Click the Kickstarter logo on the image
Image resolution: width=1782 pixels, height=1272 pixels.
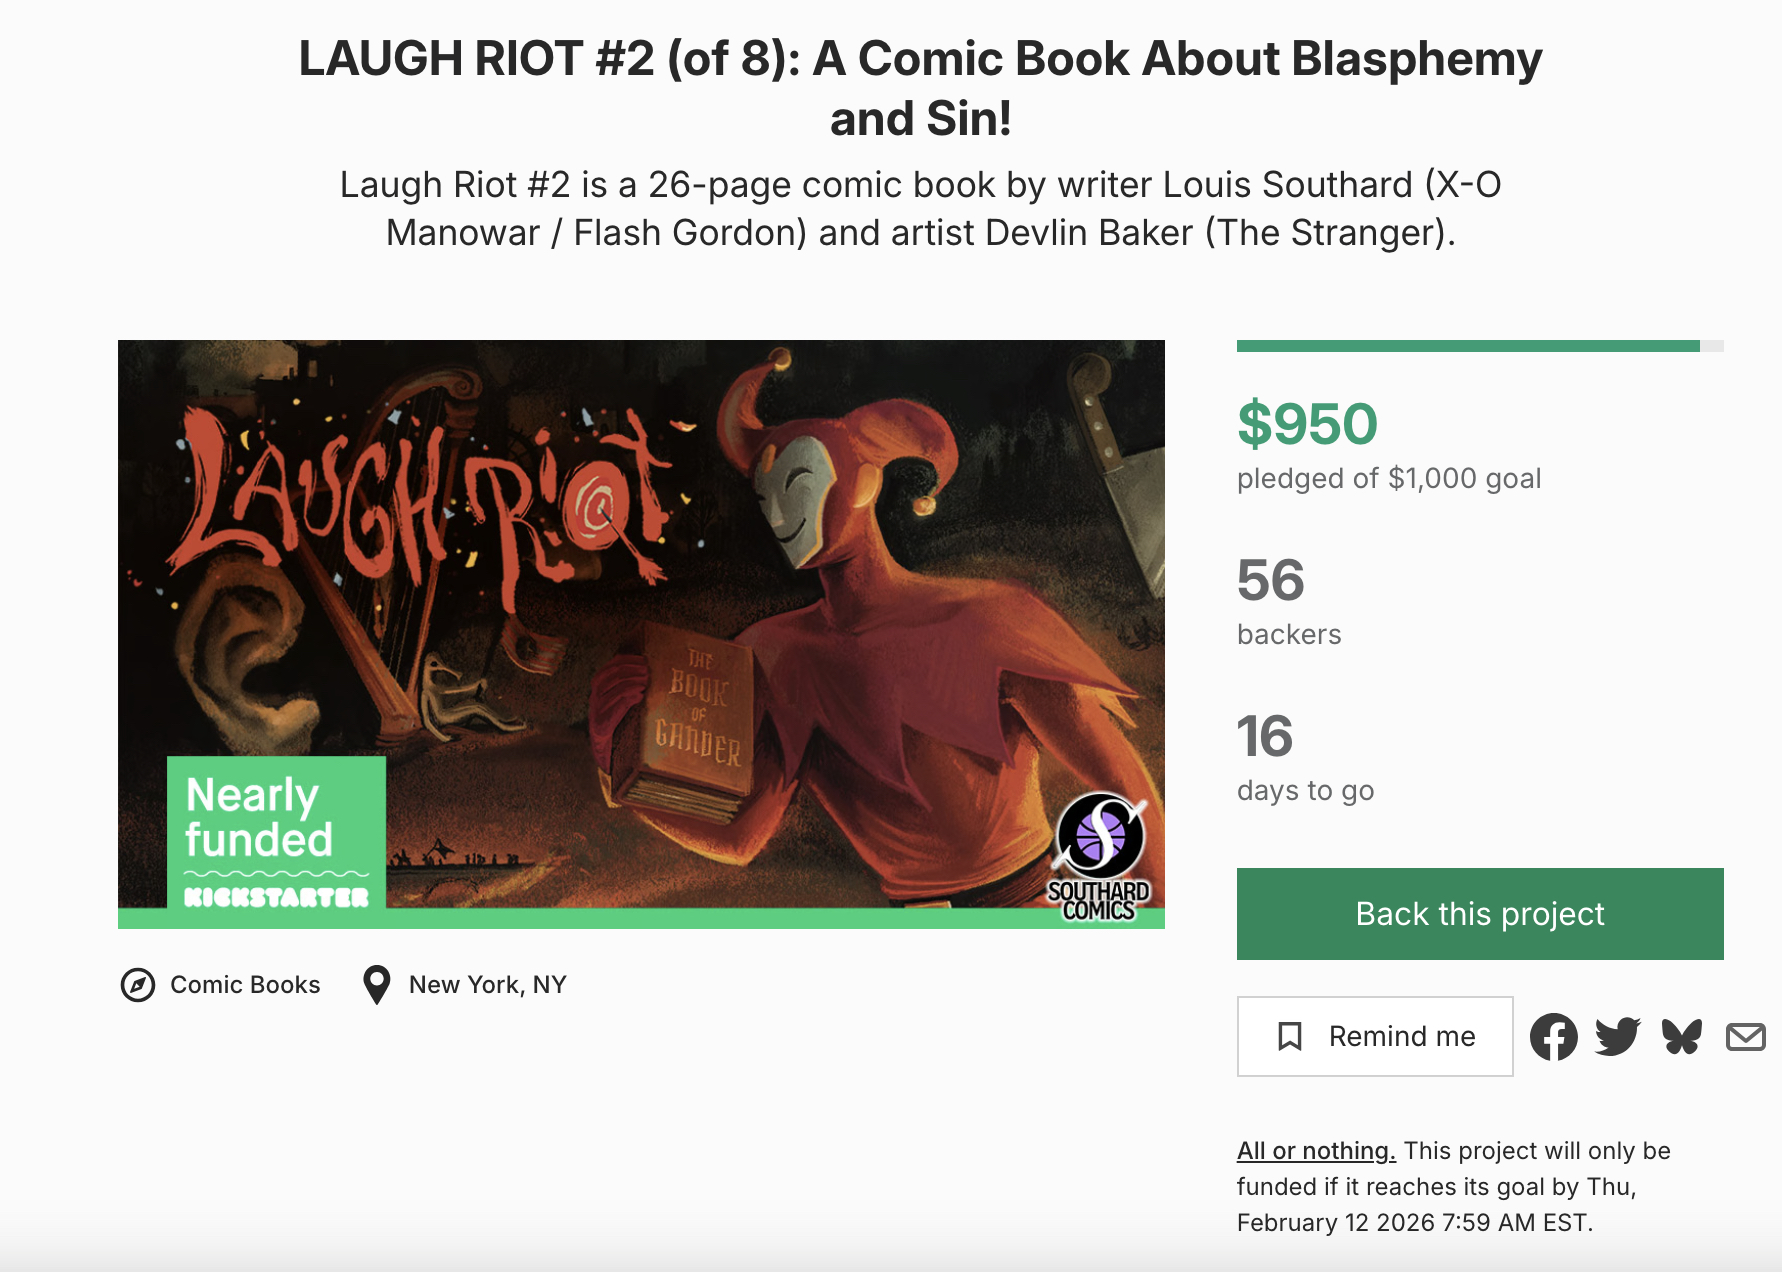pos(276,897)
